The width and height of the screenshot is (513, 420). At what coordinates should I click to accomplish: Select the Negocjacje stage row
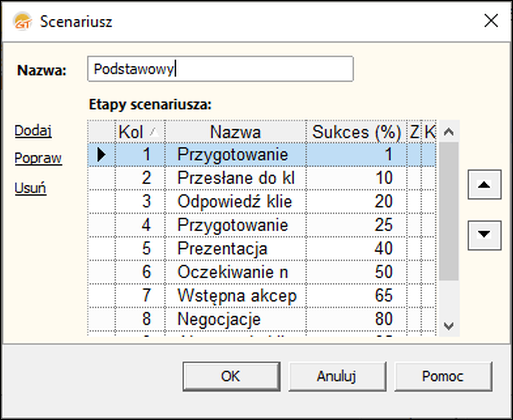(x=262, y=319)
